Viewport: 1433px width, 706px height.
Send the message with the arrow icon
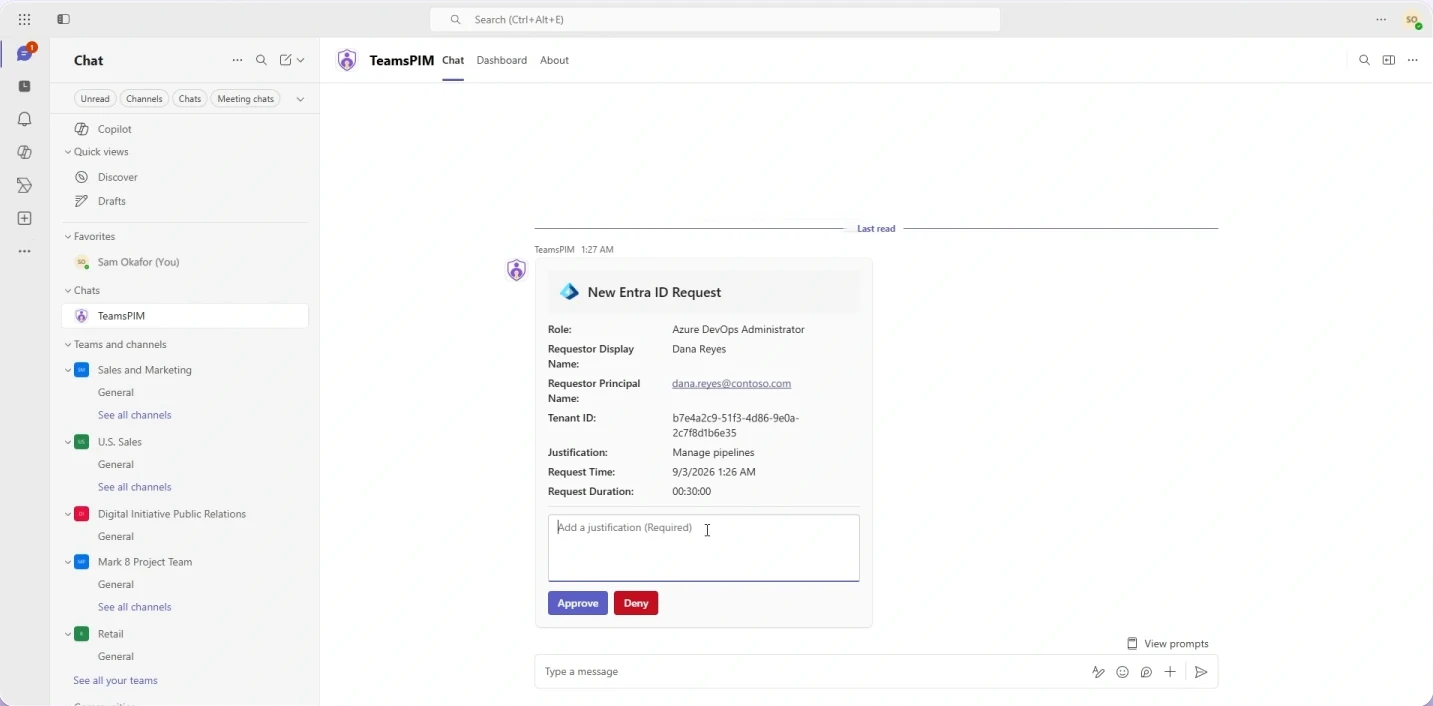(1201, 672)
